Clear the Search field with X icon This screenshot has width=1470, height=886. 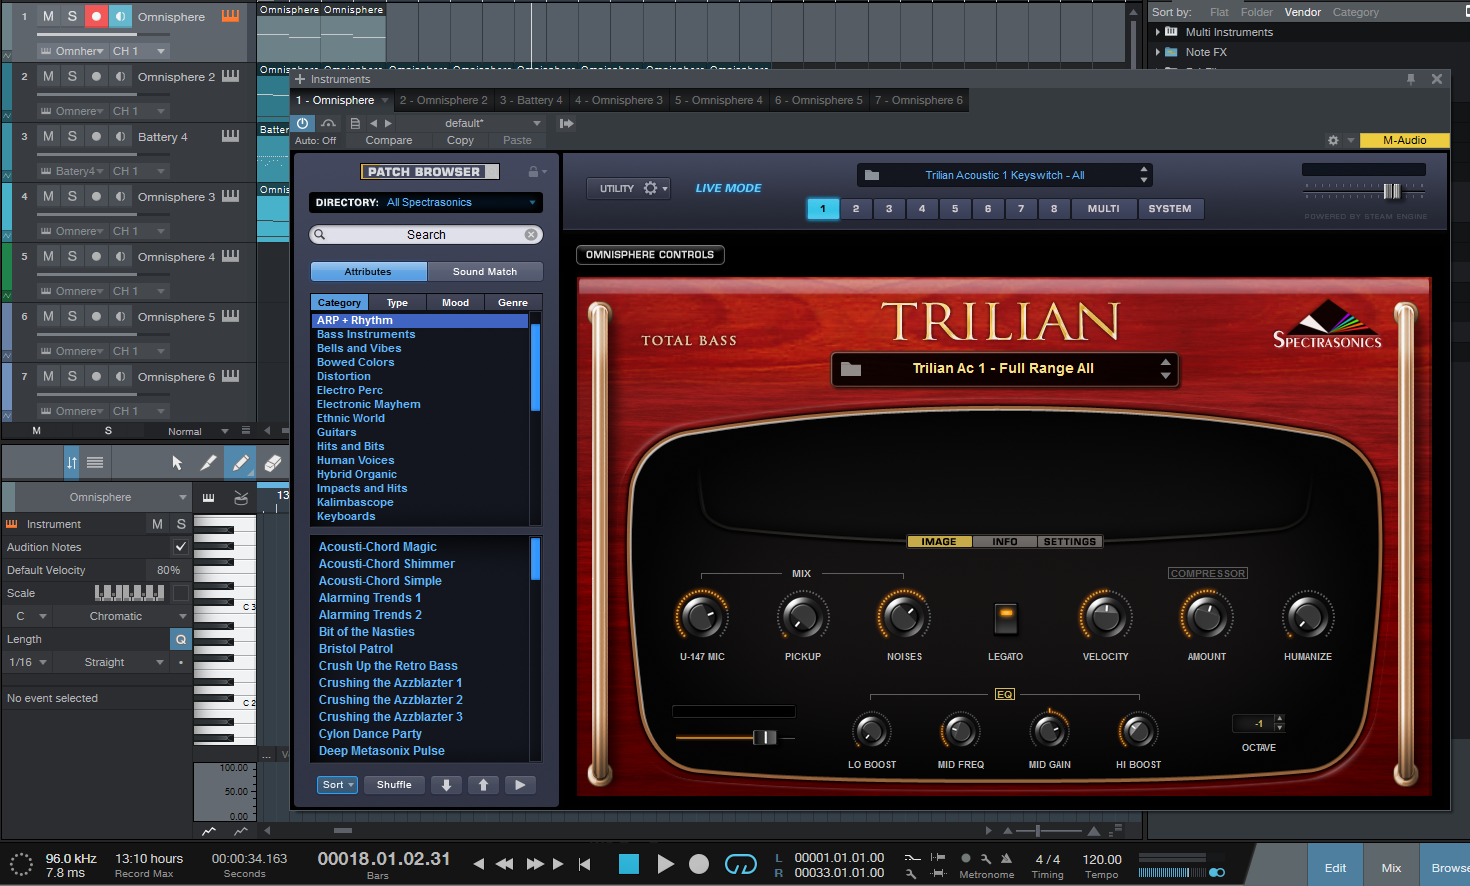point(531,235)
